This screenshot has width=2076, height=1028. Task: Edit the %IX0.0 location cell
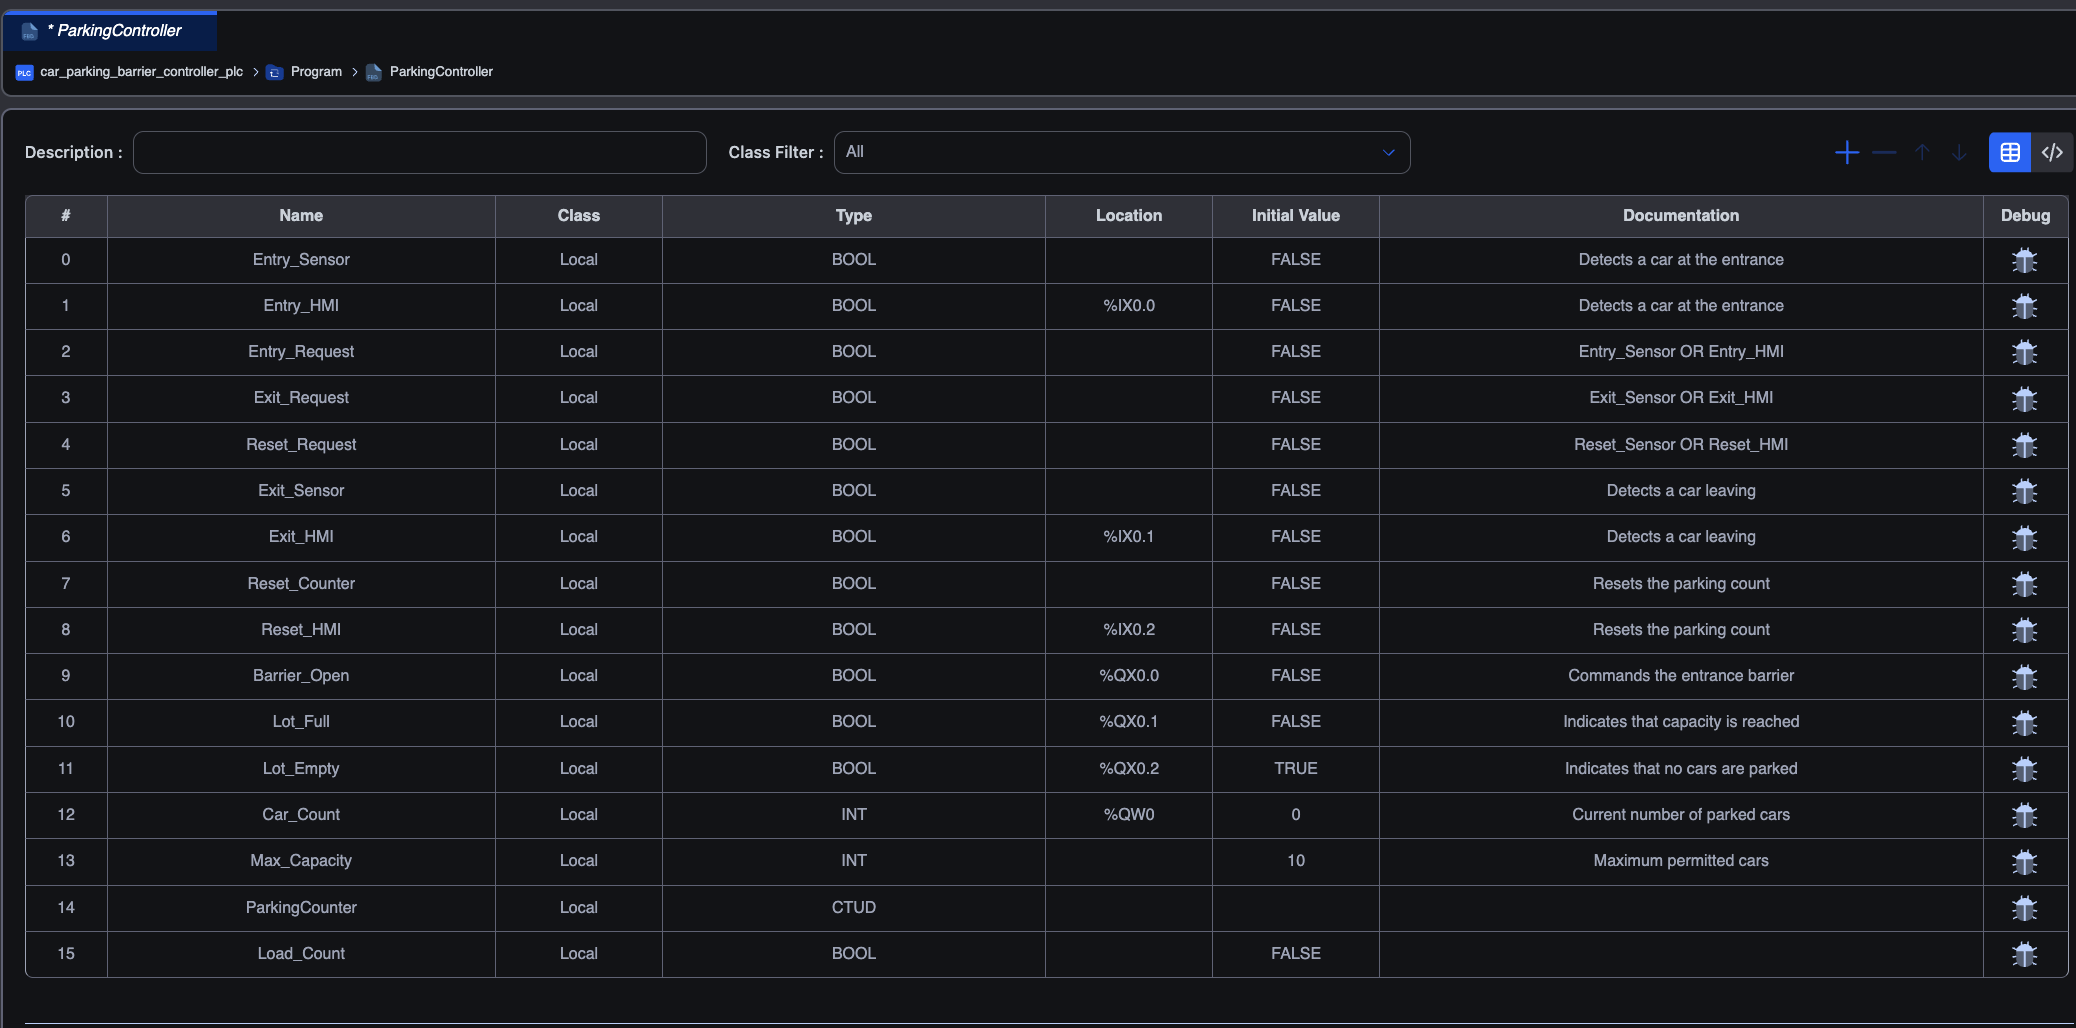[1129, 306]
